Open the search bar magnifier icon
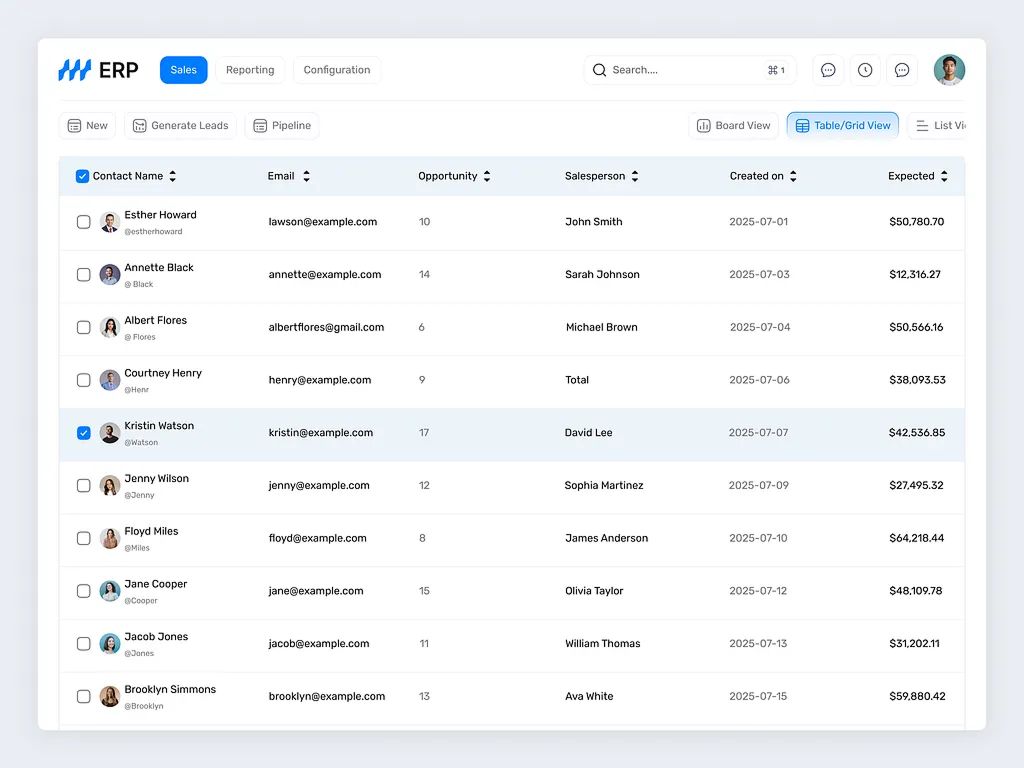The image size is (1024, 768). pyautogui.click(x=599, y=70)
